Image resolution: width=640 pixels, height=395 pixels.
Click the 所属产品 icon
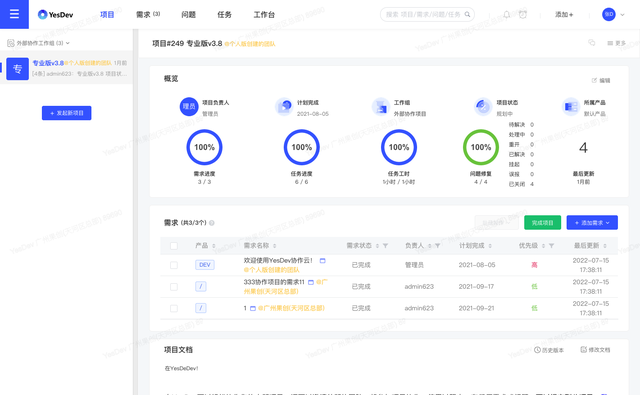click(x=571, y=107)
